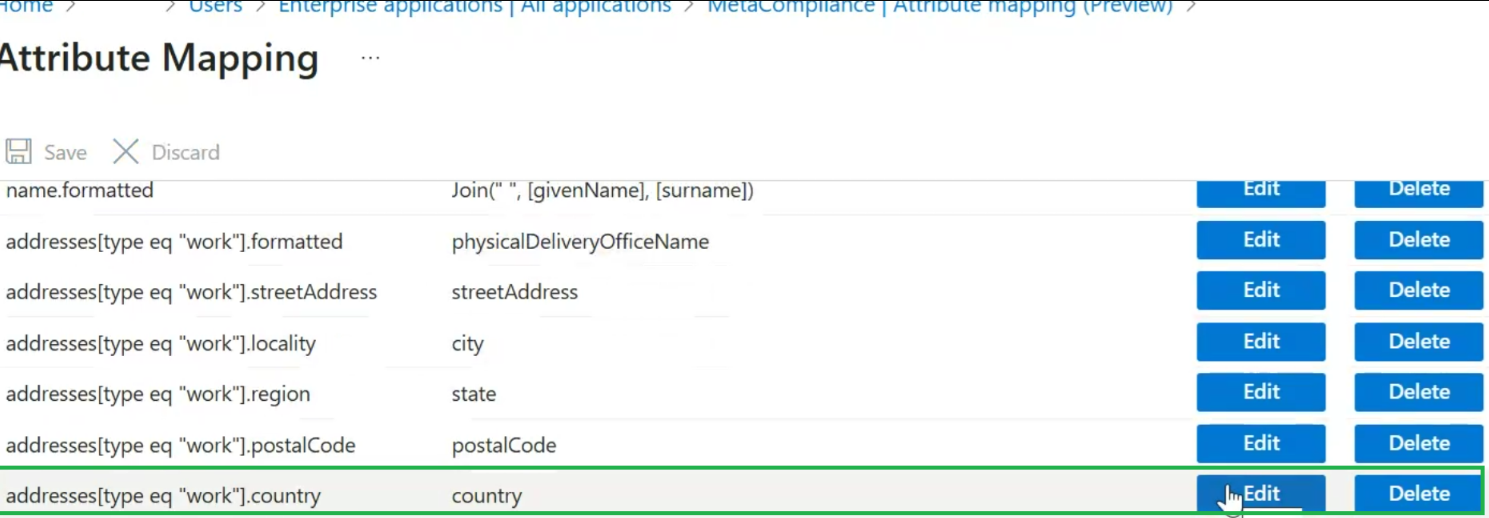Delete the country mapping
Viewport: 1489px width, 518px height.
pos(1419,494)
